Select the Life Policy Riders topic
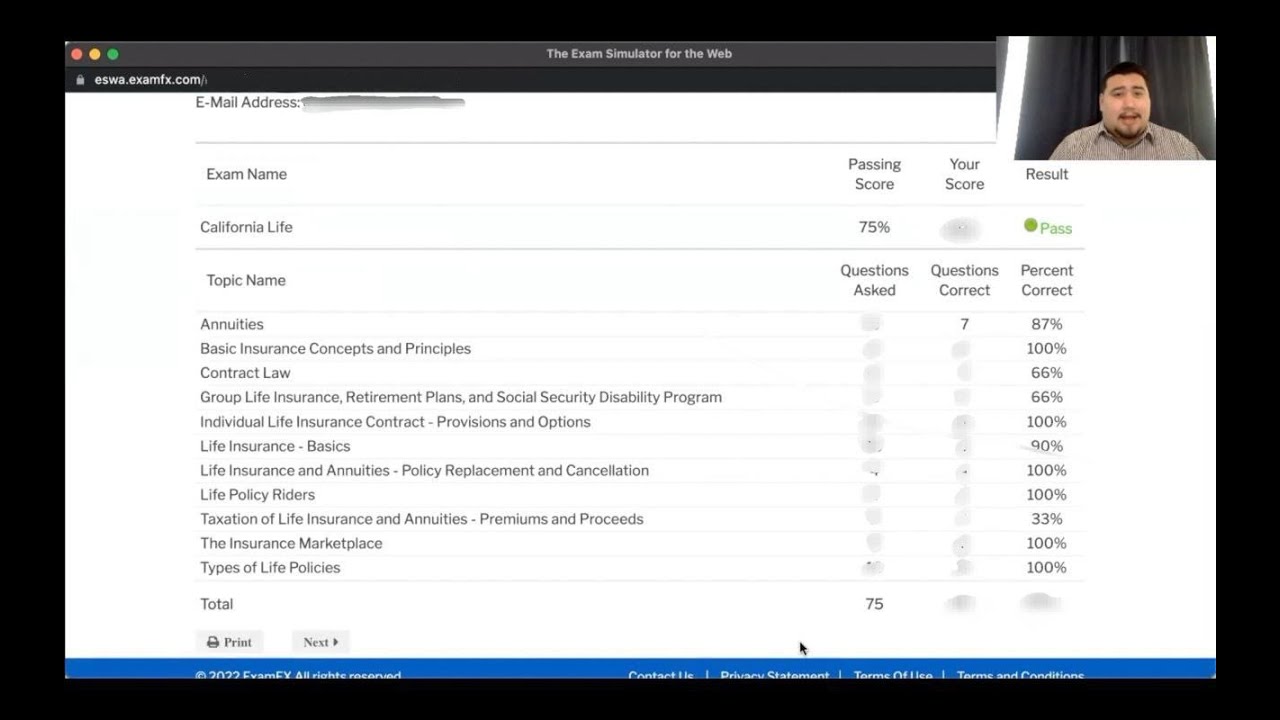Viewport: 1280px width, 720px height. (x=257, y=495)
